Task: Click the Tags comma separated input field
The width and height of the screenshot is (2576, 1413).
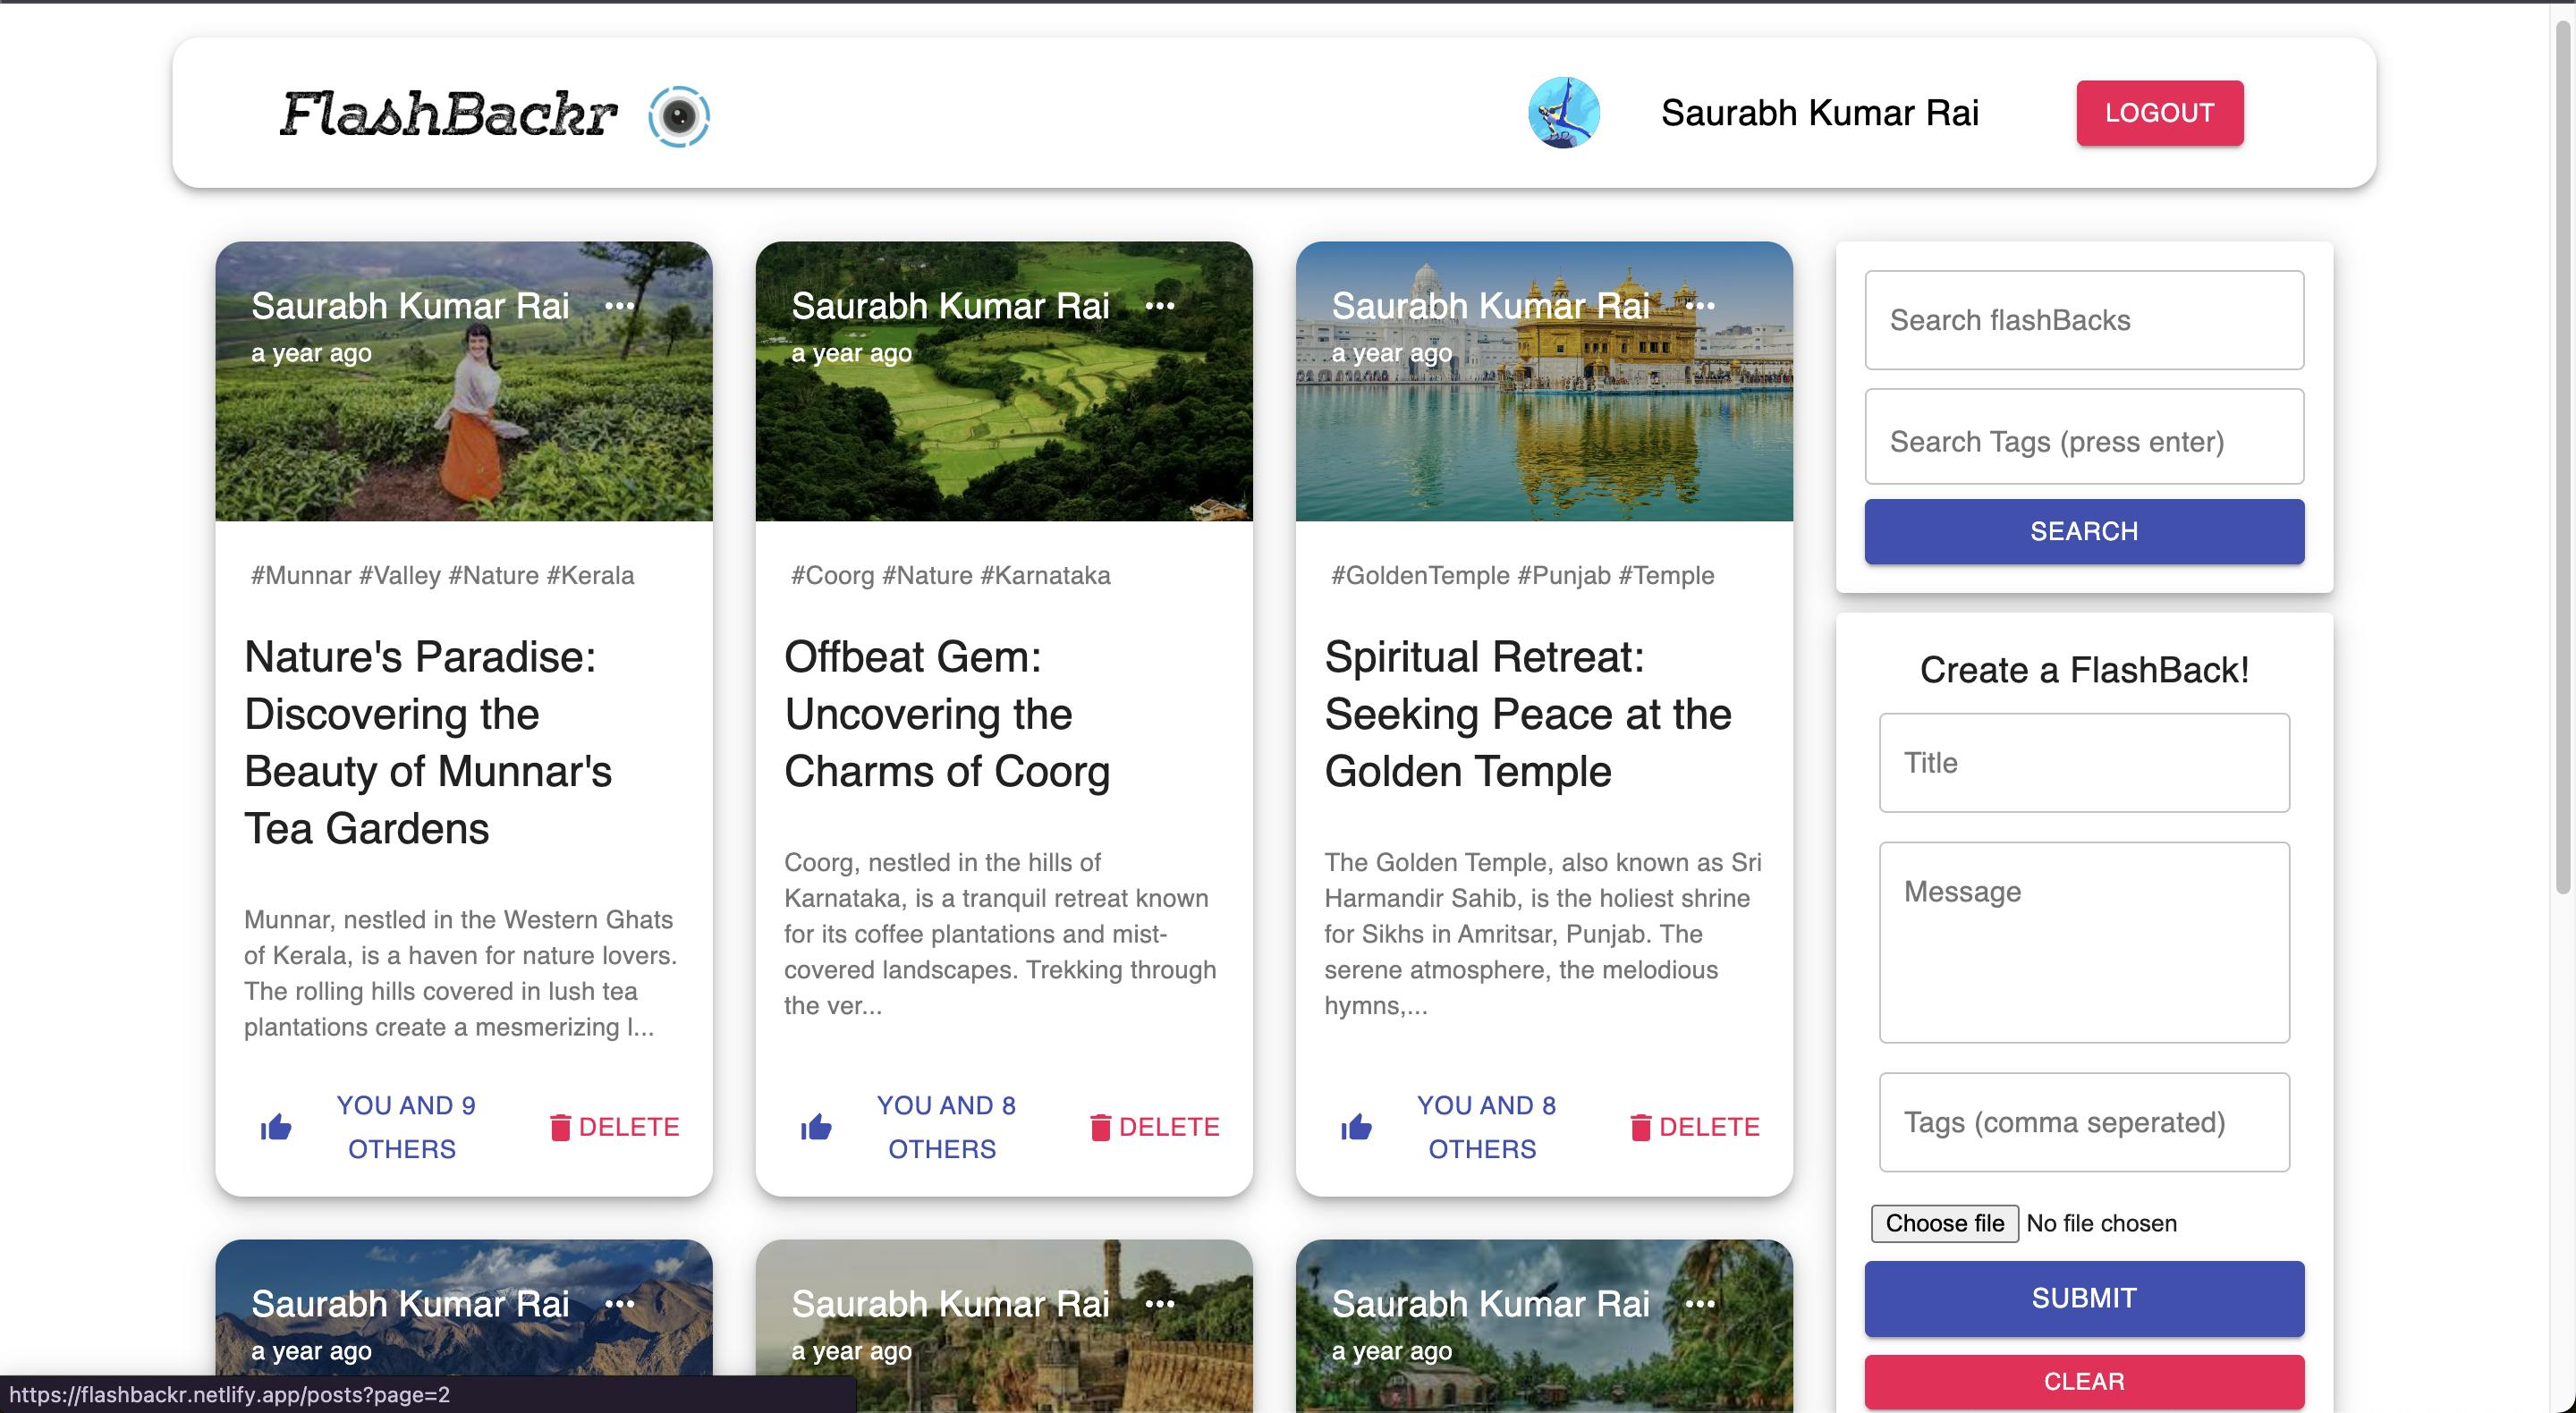Action: [x=2084, y=1121]
